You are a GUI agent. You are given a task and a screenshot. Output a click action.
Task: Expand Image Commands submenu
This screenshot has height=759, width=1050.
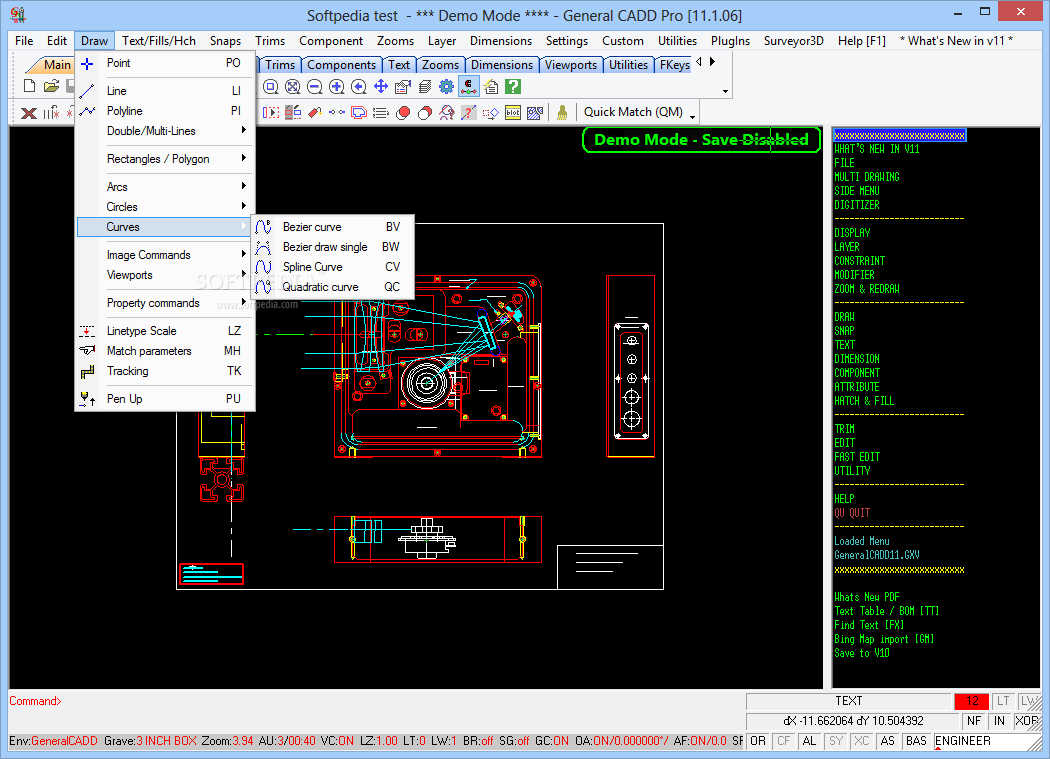pos(165,255)
